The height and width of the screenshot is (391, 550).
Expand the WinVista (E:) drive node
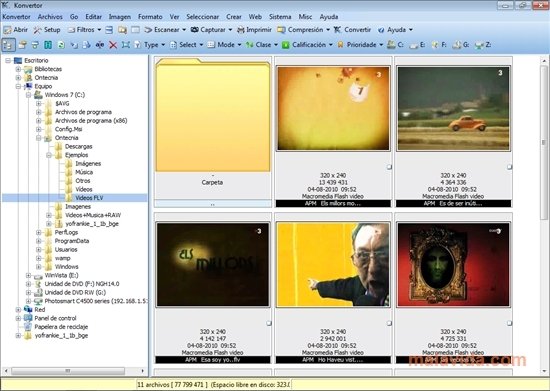[x=28, y=275]
